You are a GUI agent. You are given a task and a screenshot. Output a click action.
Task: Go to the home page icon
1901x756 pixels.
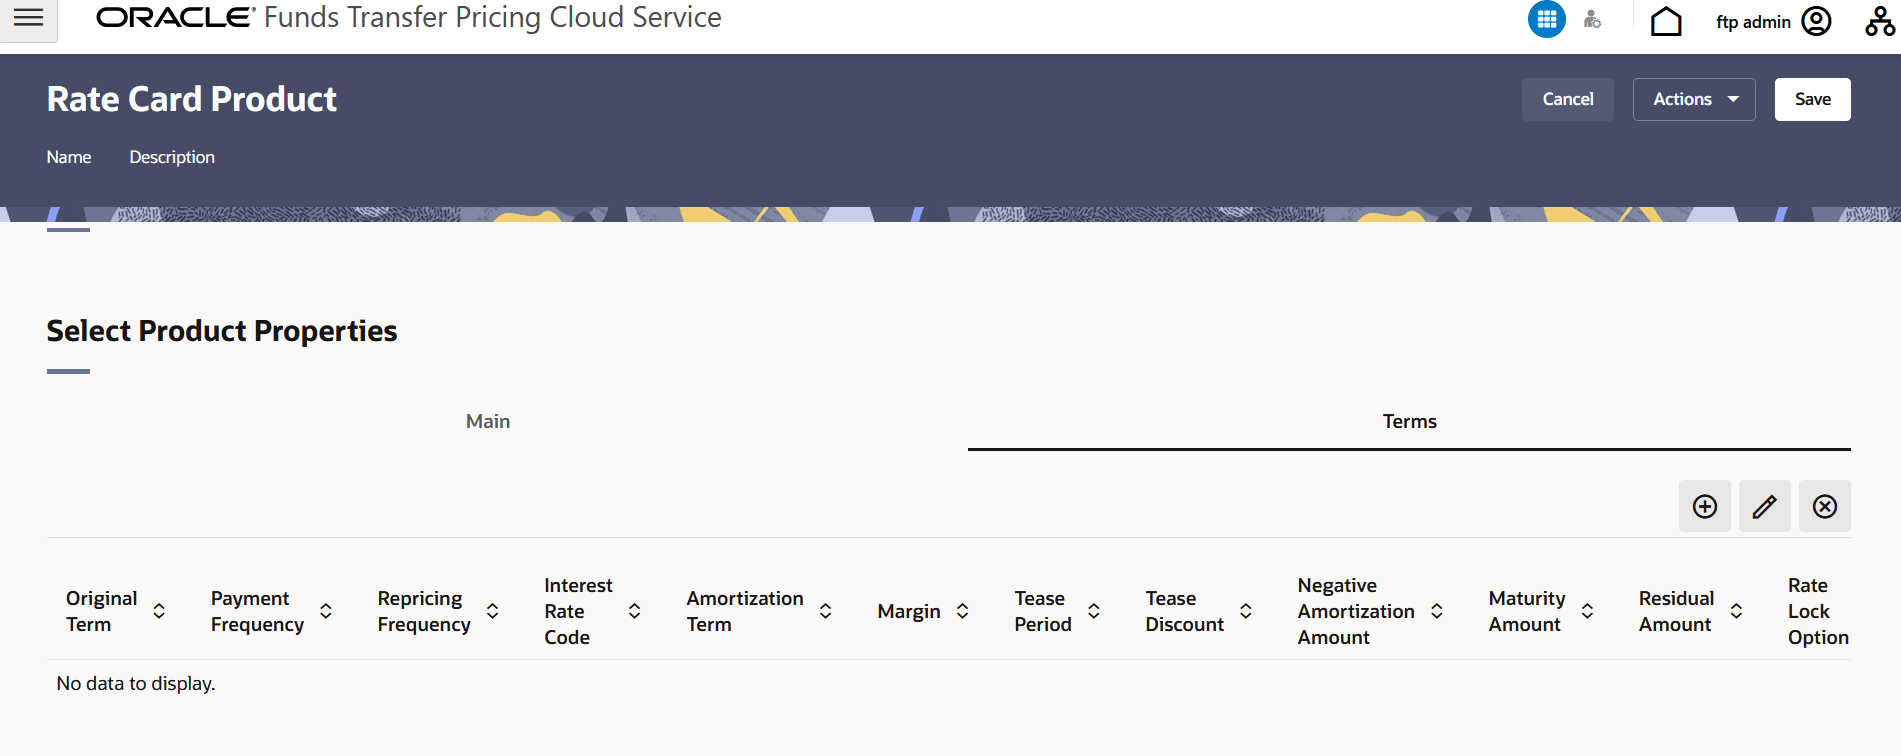point(1666,21)
